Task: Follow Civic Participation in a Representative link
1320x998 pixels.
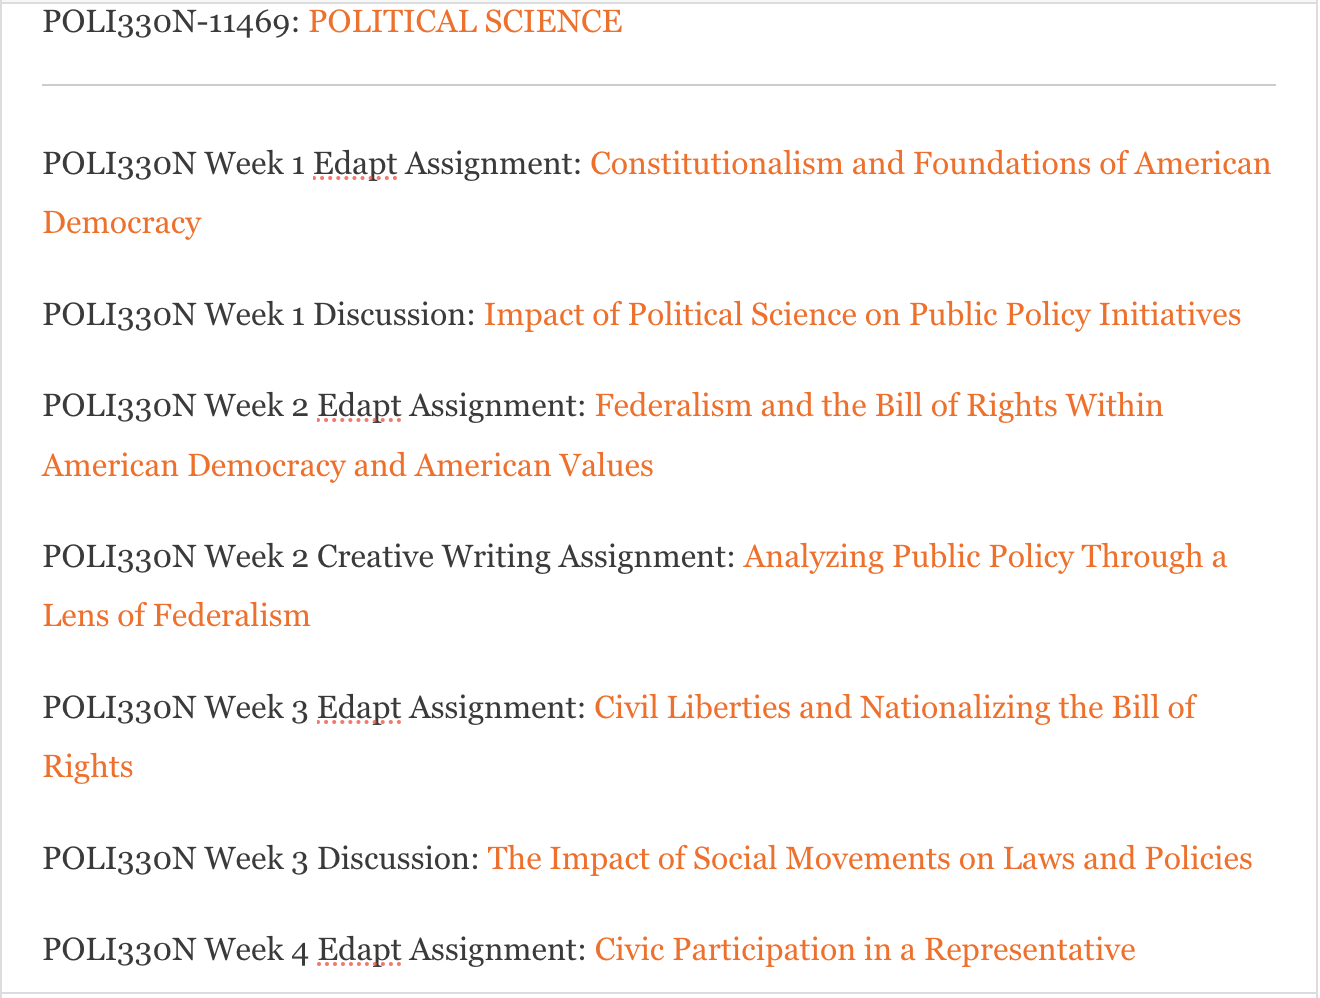Action: coord(864,949)
